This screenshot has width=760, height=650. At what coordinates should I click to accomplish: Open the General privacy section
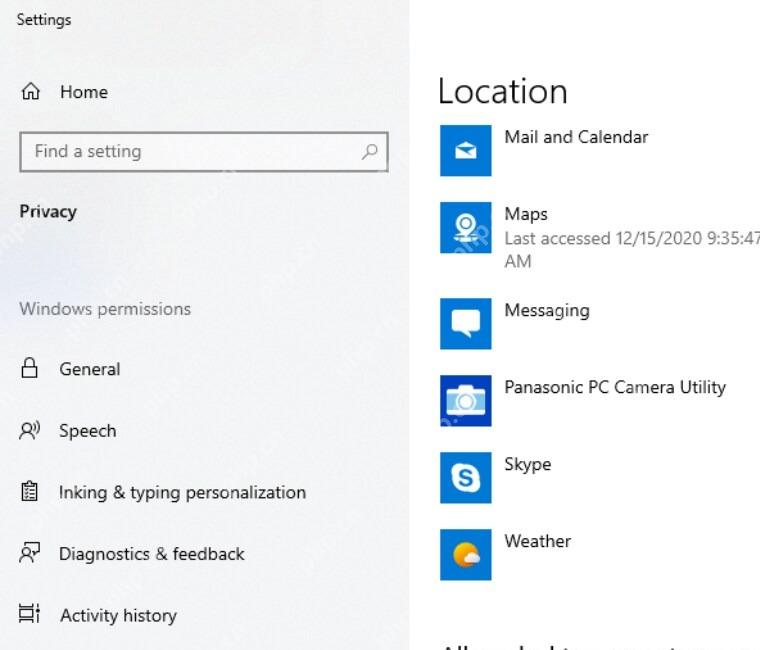tap(90, 369)
